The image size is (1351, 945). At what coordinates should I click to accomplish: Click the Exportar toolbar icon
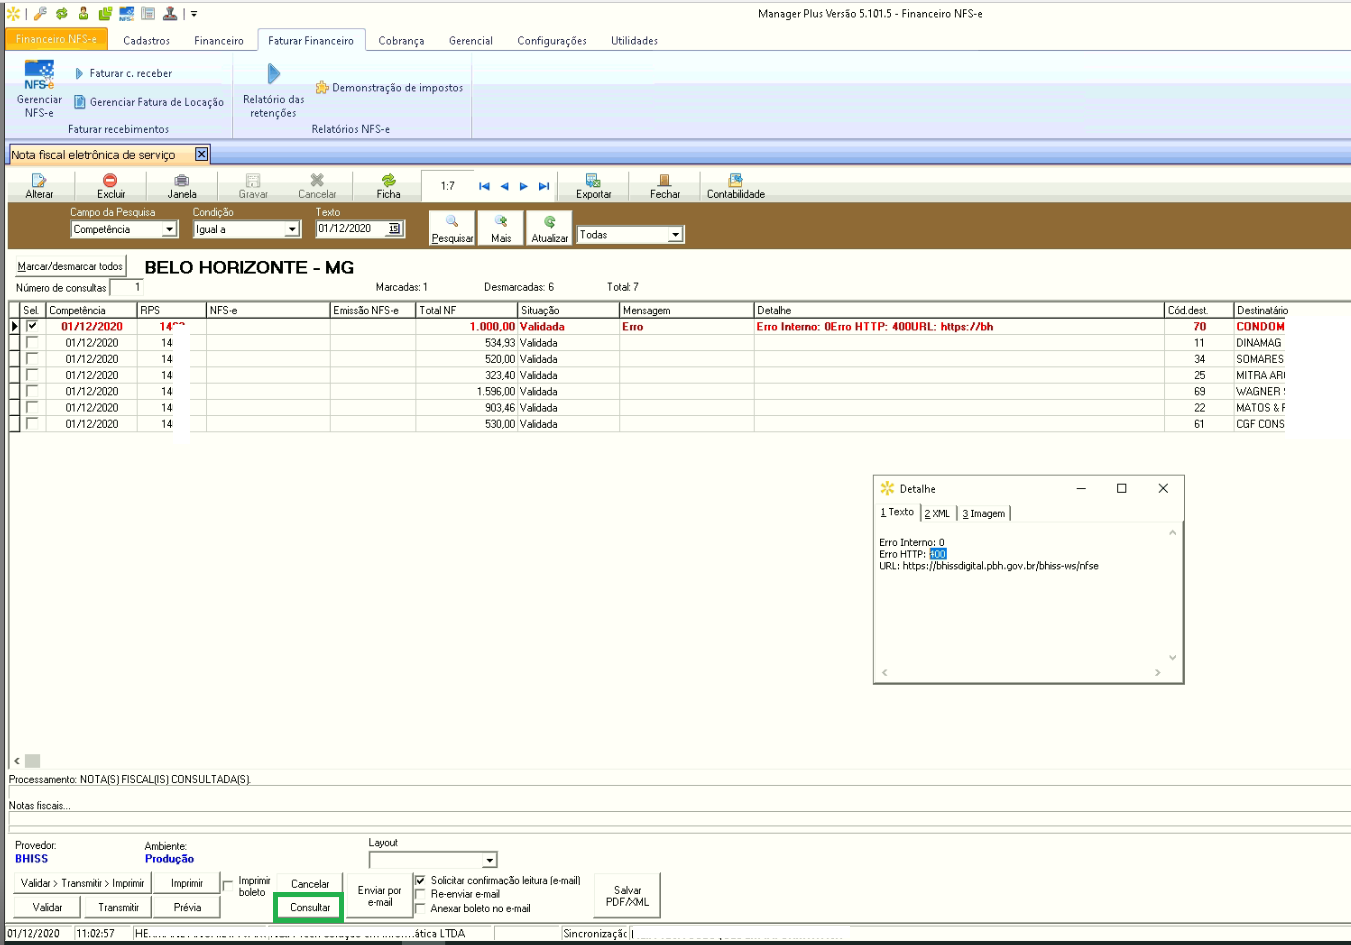click(593, 181)
